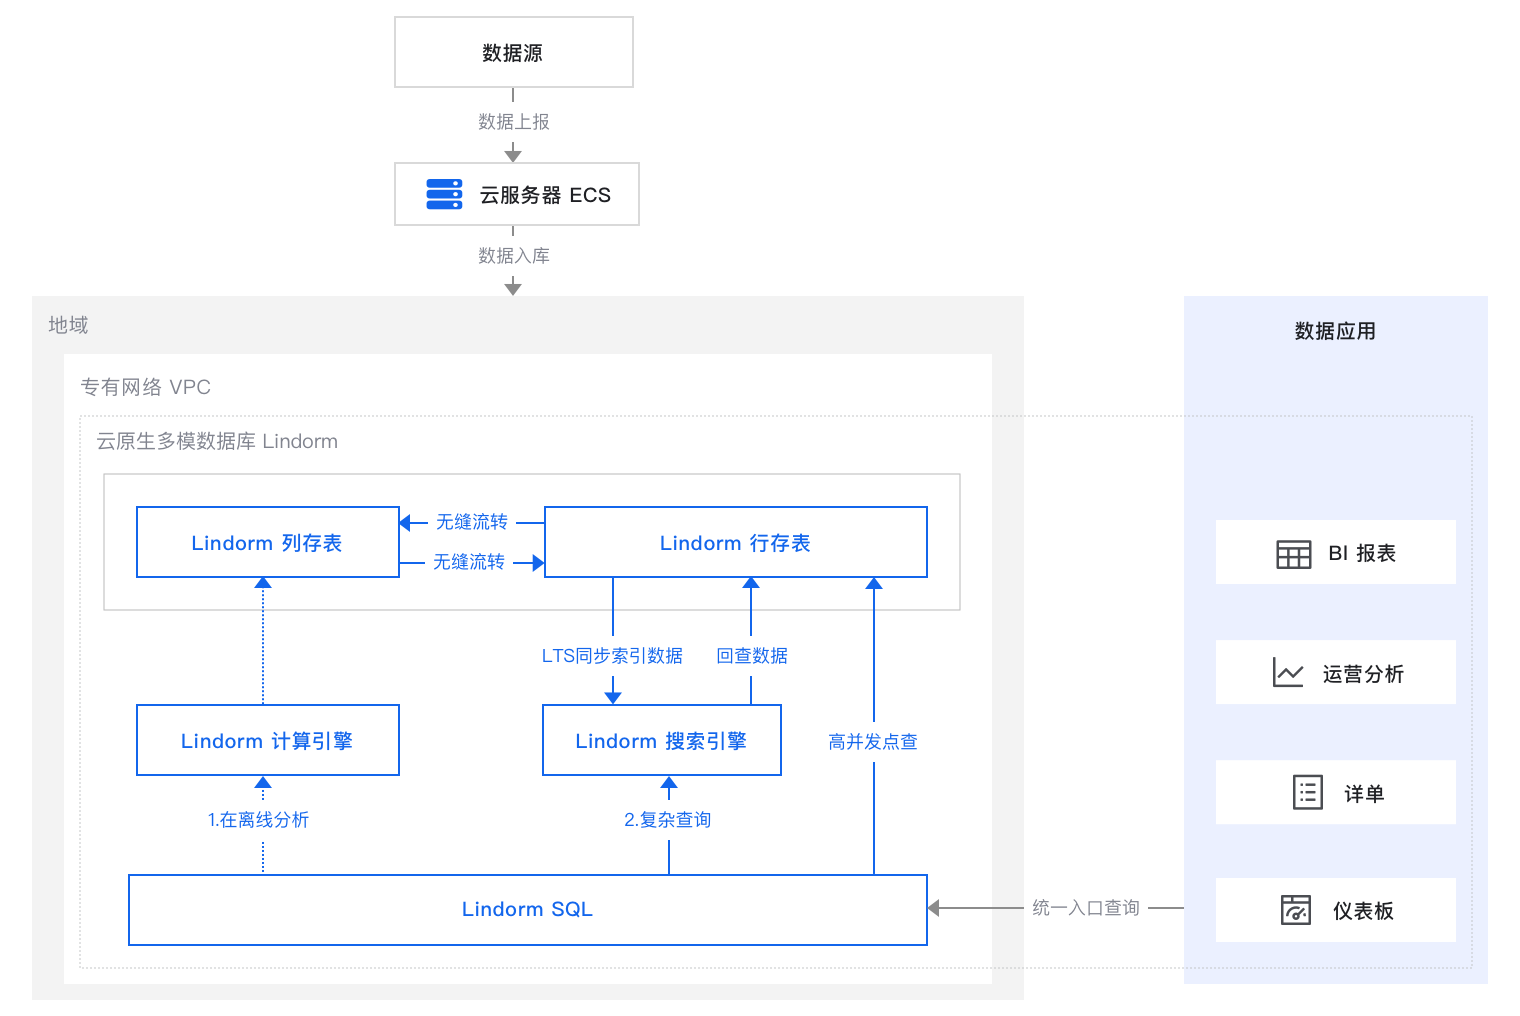This screenshot has height=1016, width=1520.
Task: Click the 运营分析 line chart icon
Action: pyautogui.click(x=1288, y=673)
